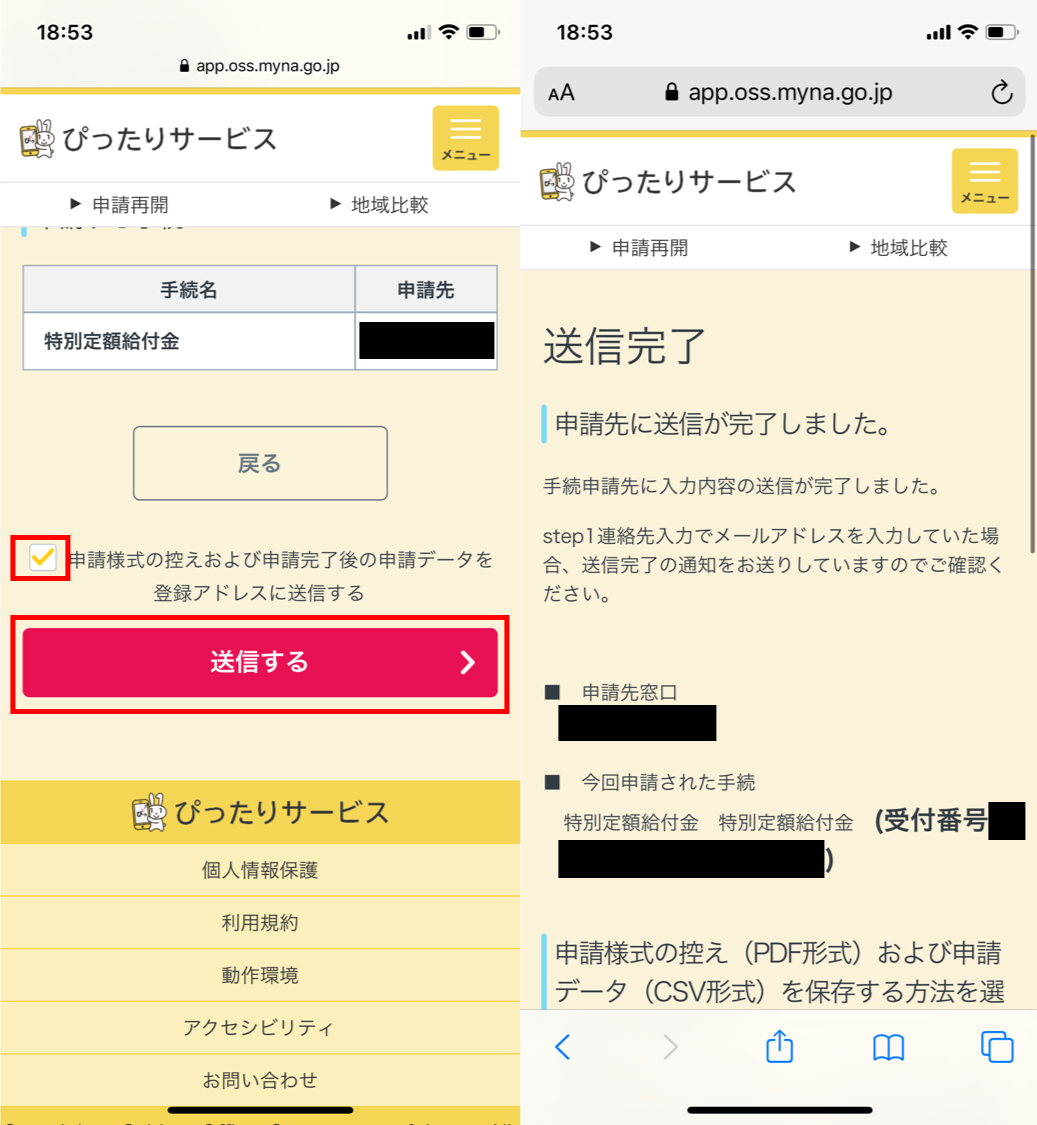Expand 申請再開 on the left screen
The image size is (1037, 1125).
(x=119, y=204)
